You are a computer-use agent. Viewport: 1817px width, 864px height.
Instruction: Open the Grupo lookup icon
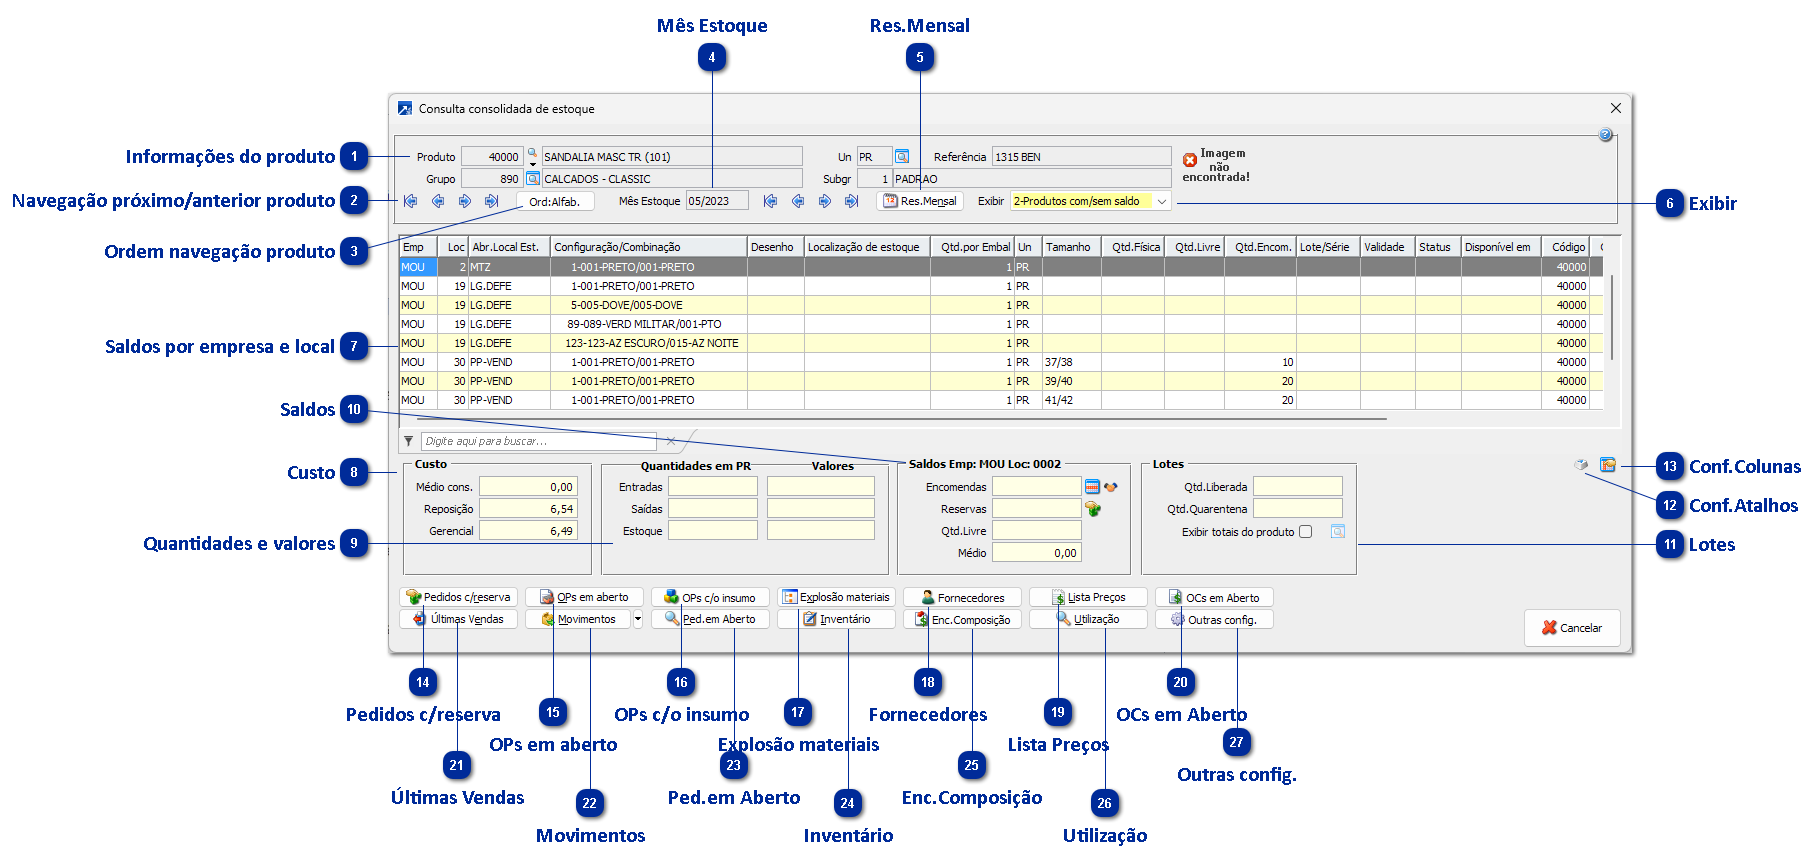[533, 179]
